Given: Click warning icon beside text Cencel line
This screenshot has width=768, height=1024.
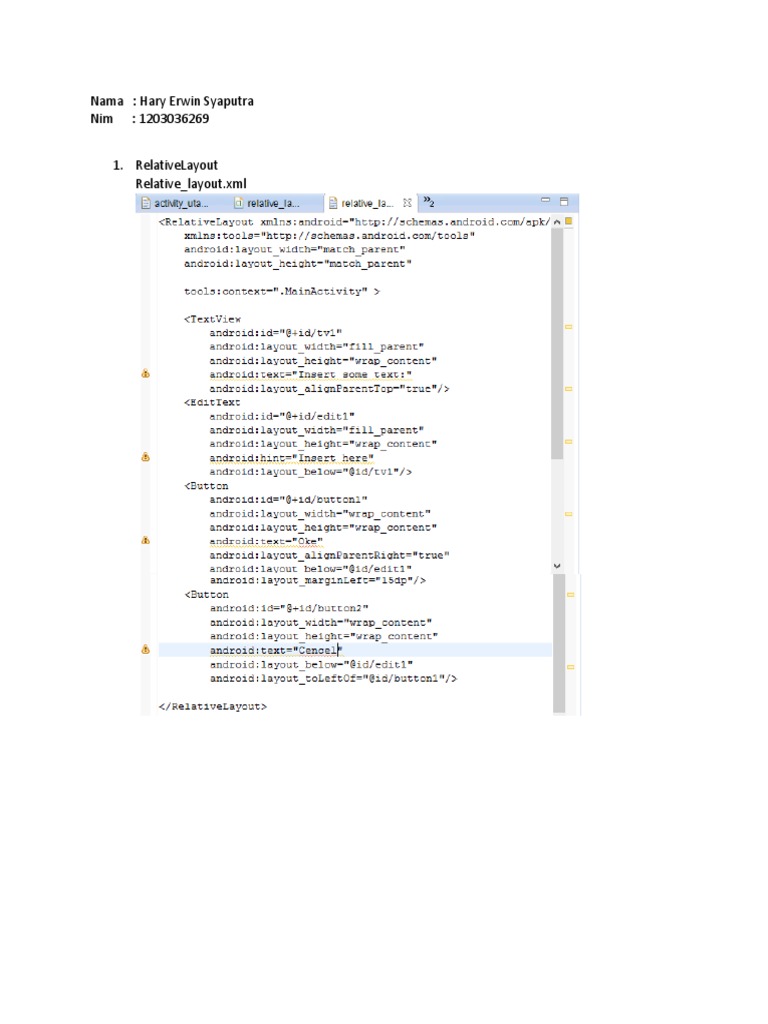Looking at the screenshot, I should point(146,650).
